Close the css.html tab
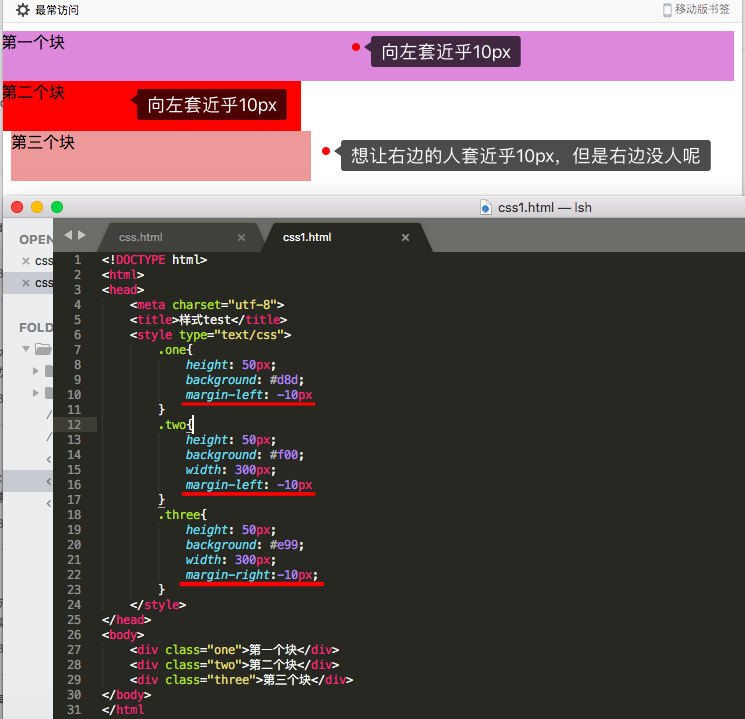Screen dimensions: 745x719 [x=241, y=238]
